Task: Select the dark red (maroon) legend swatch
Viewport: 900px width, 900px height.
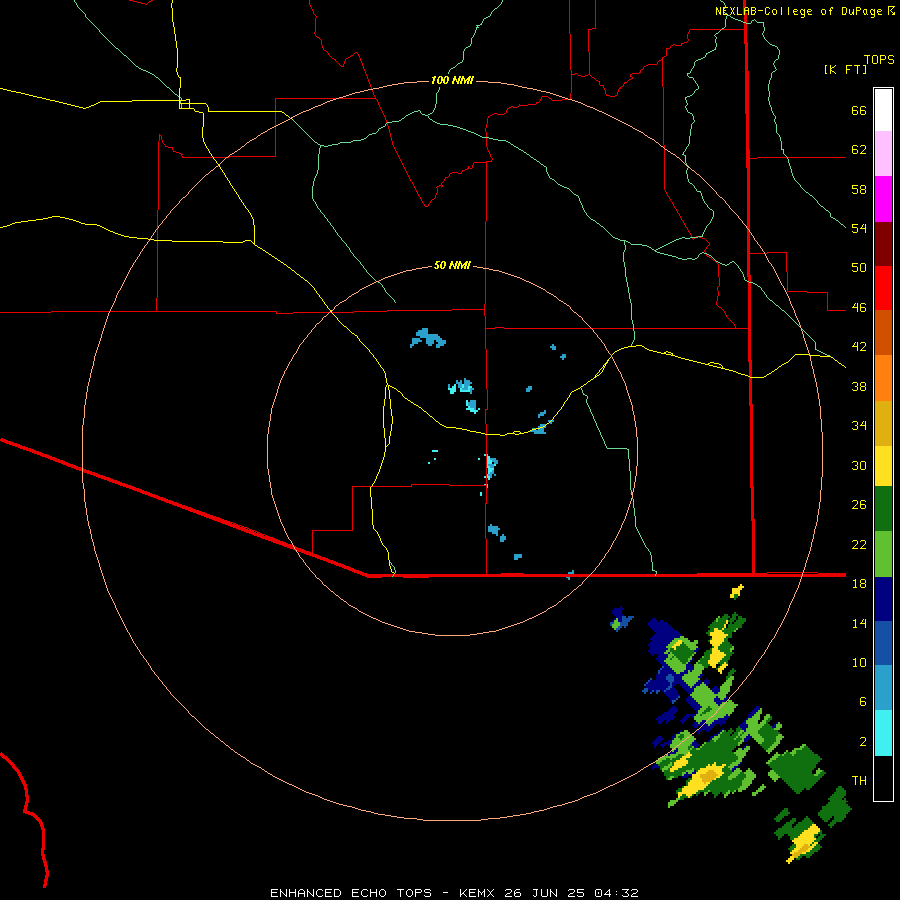Action: tap(883, 244)
